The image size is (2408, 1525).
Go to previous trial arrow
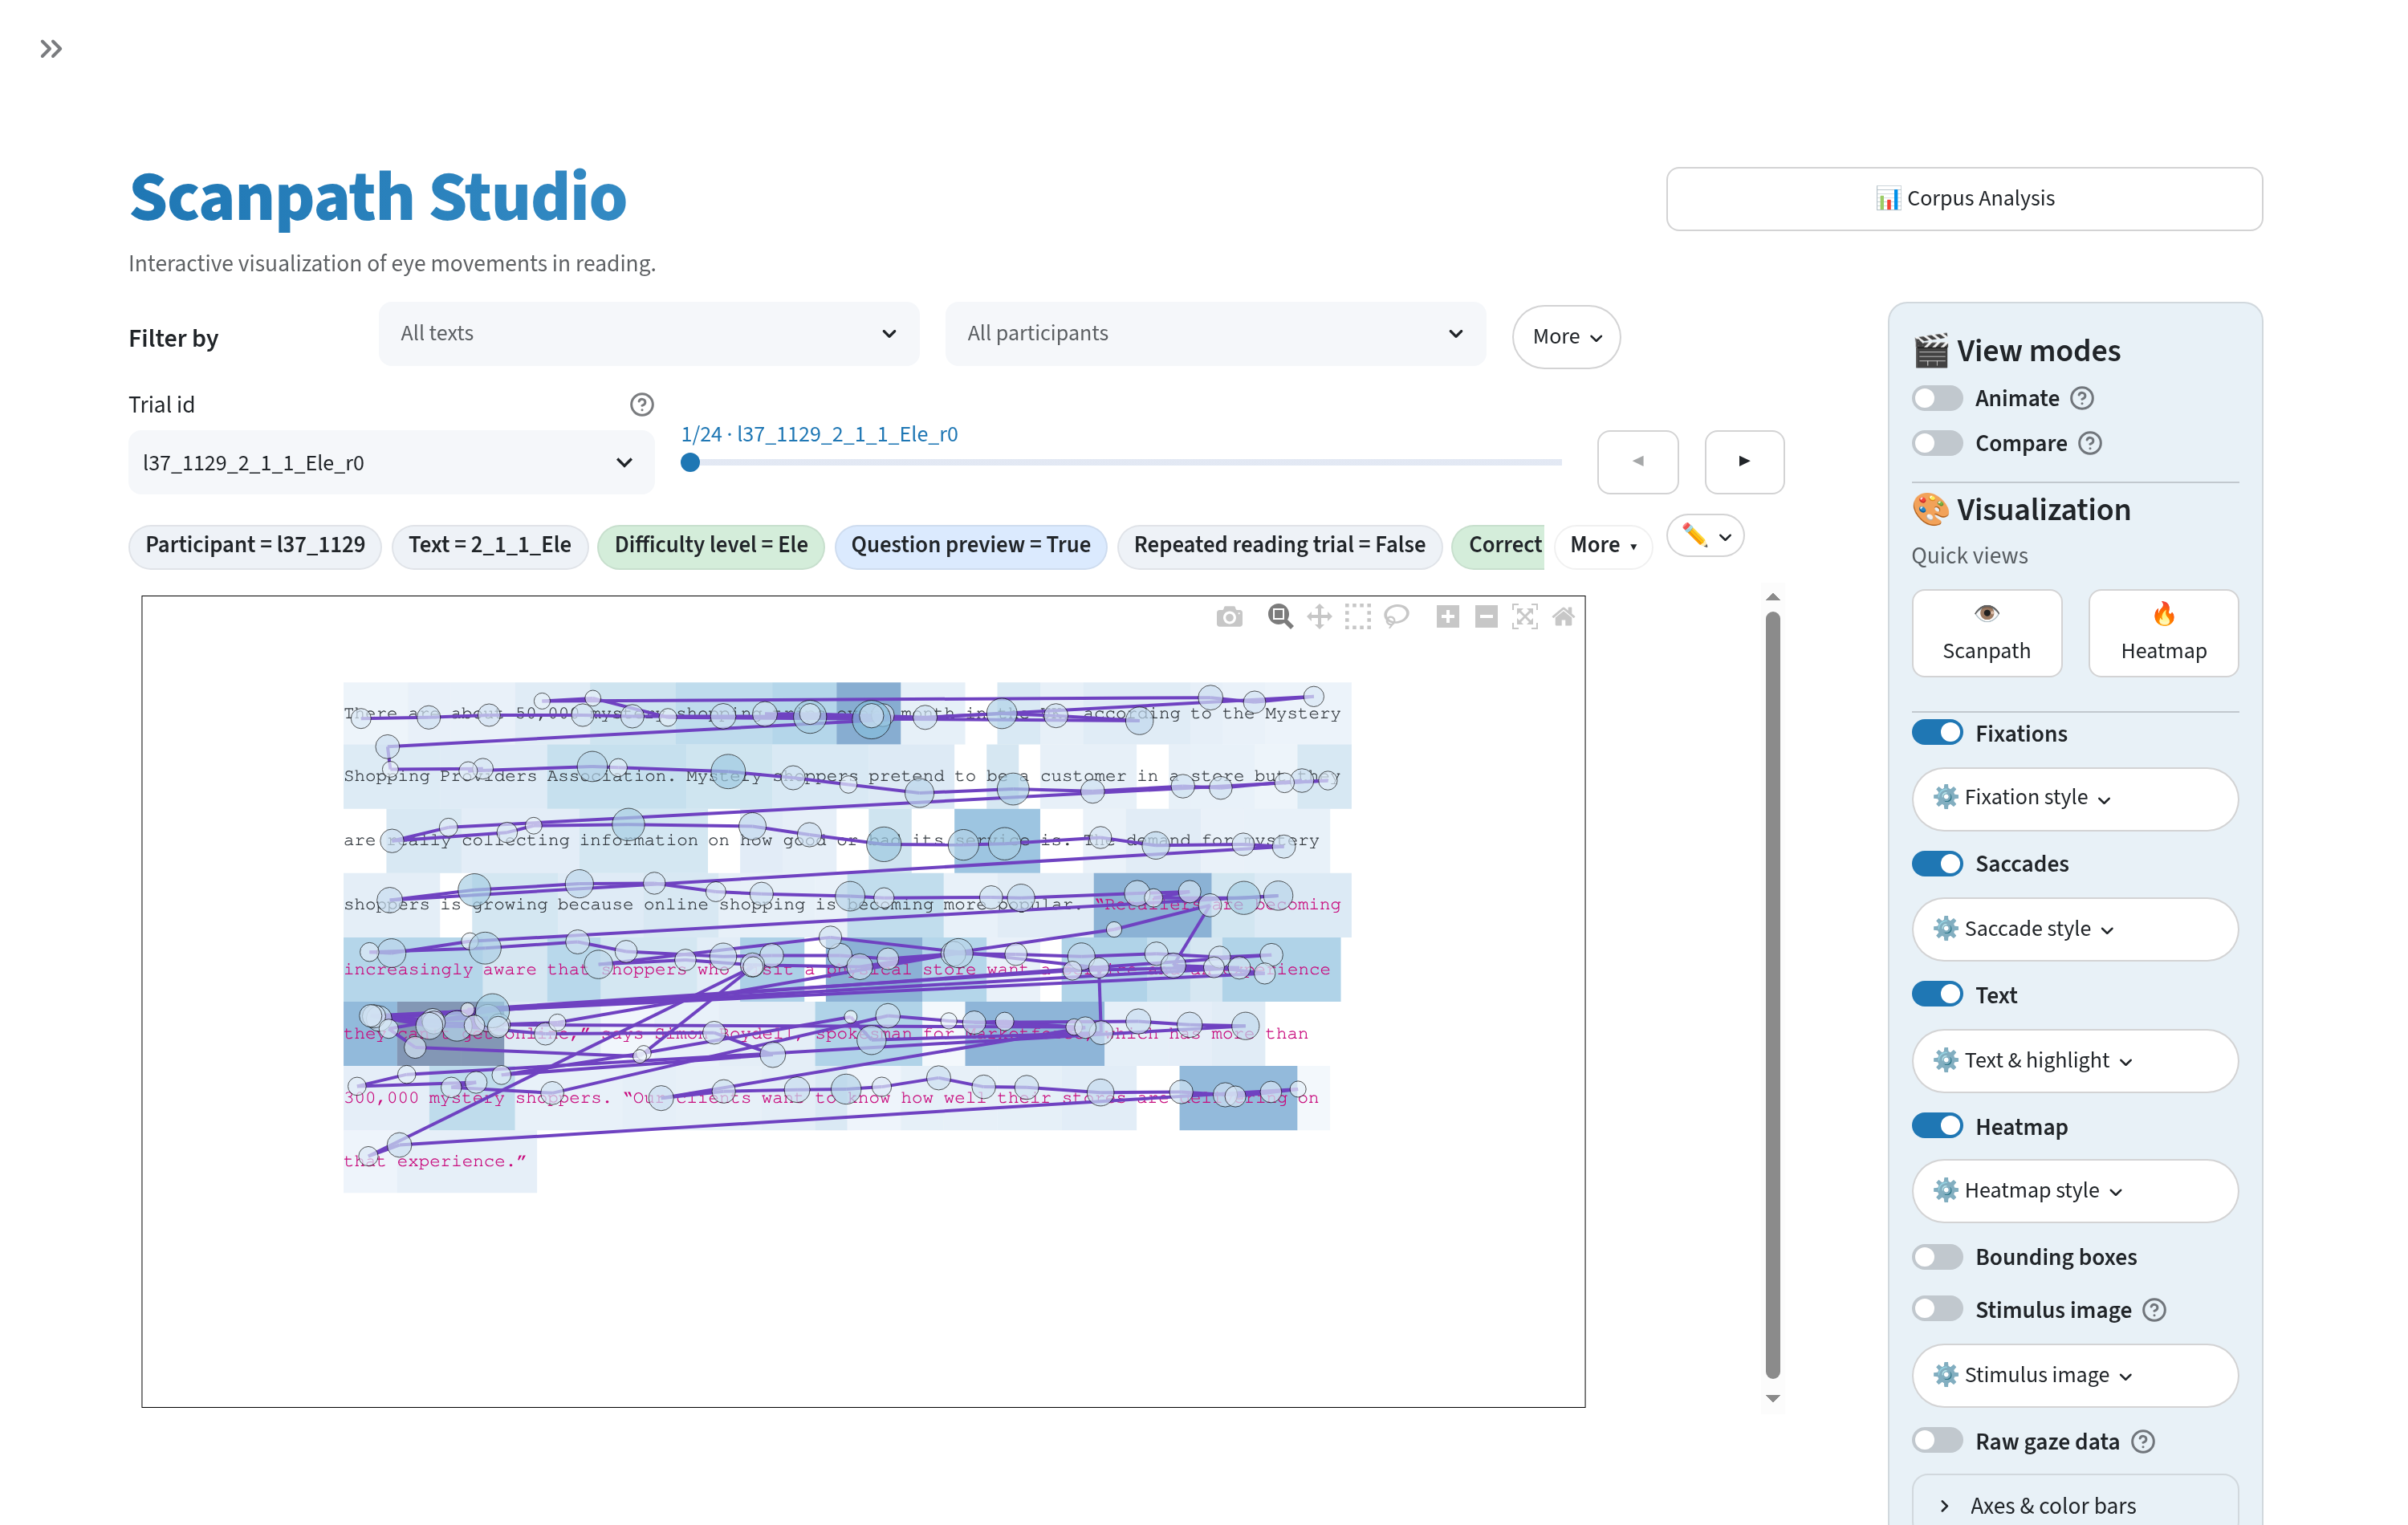pos(1638,462)
